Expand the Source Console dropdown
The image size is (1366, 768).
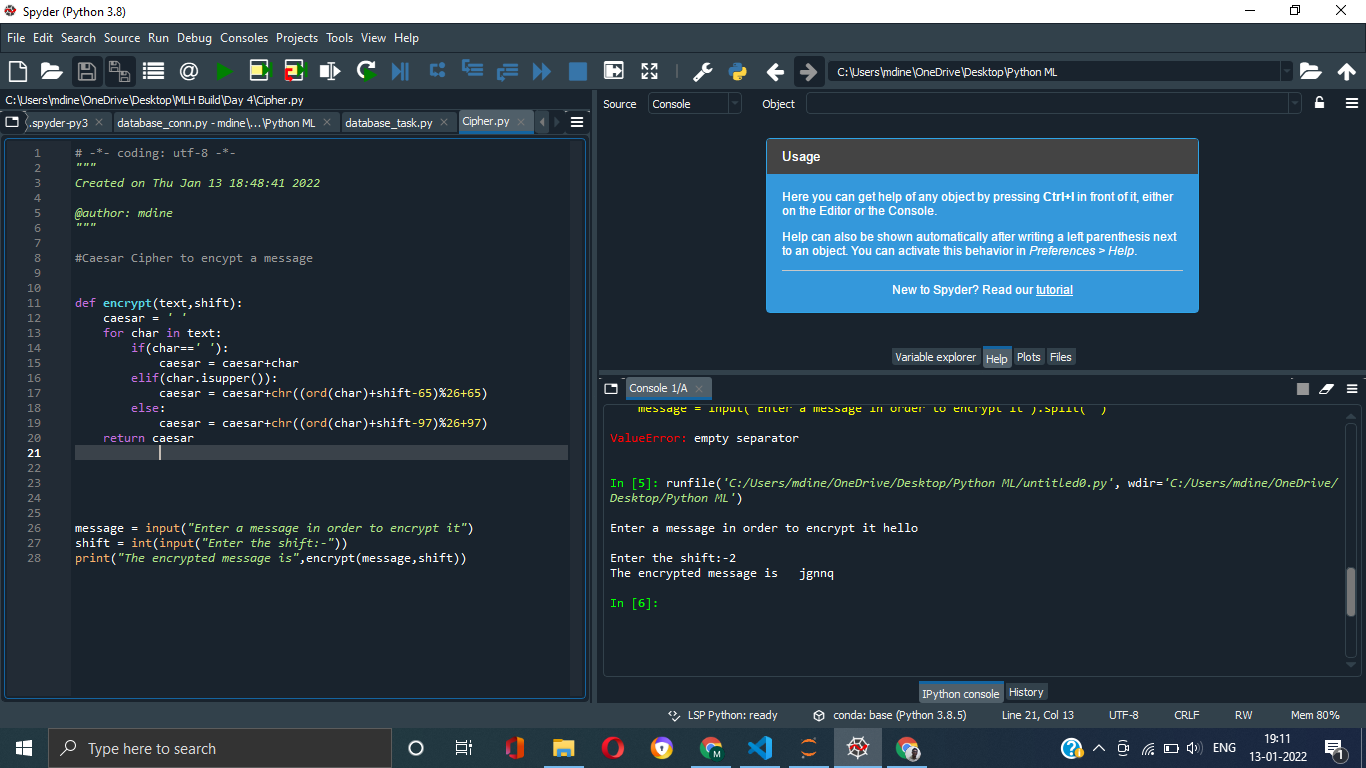point(695,103)
